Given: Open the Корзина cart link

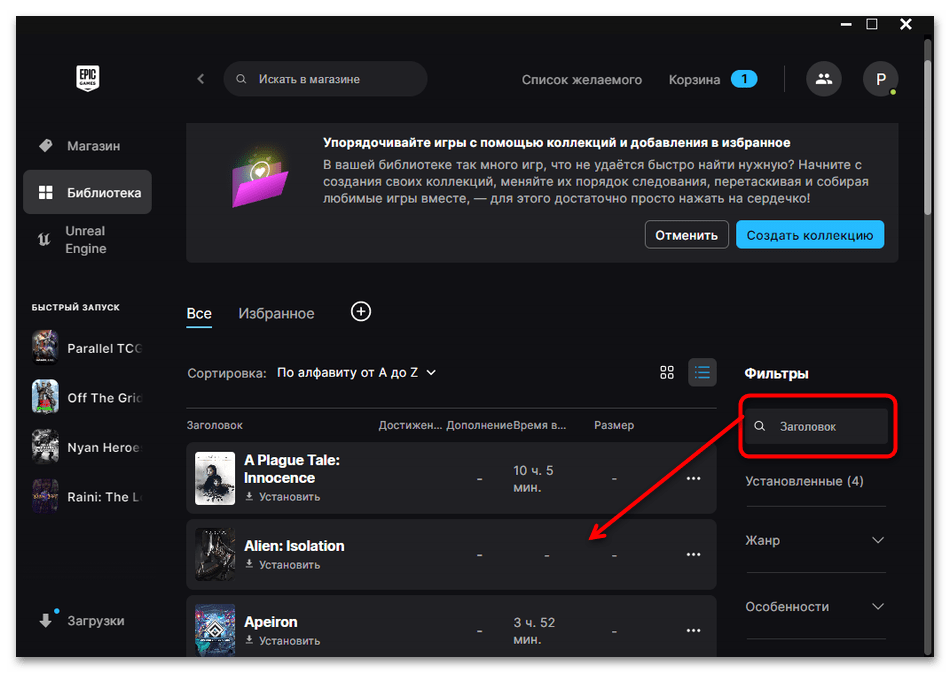Looking at the screenshot, I should click(x=694, y=79).
